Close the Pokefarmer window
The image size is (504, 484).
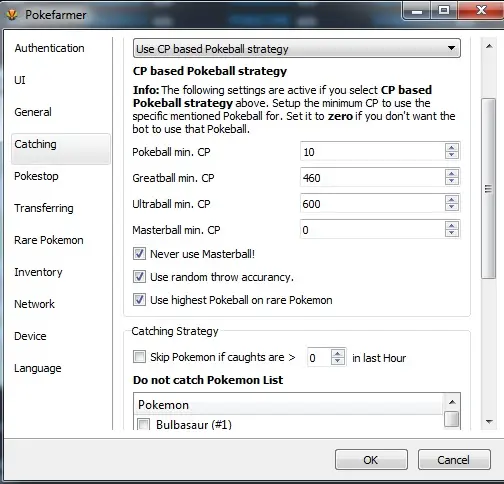point(481,11)
